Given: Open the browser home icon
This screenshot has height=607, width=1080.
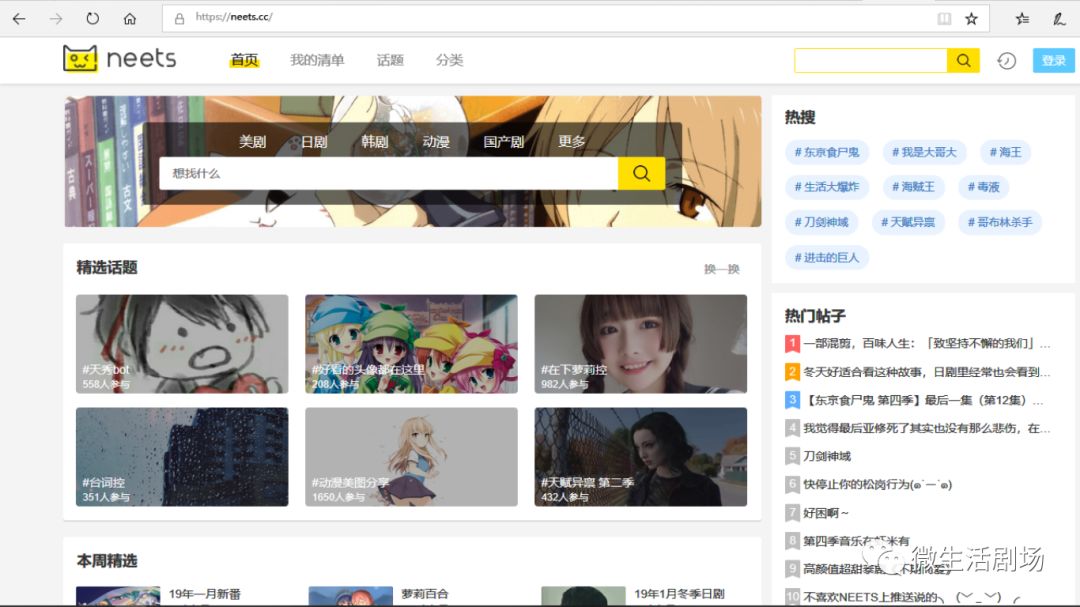Looking at the screenshot, I should coord(129,19).
